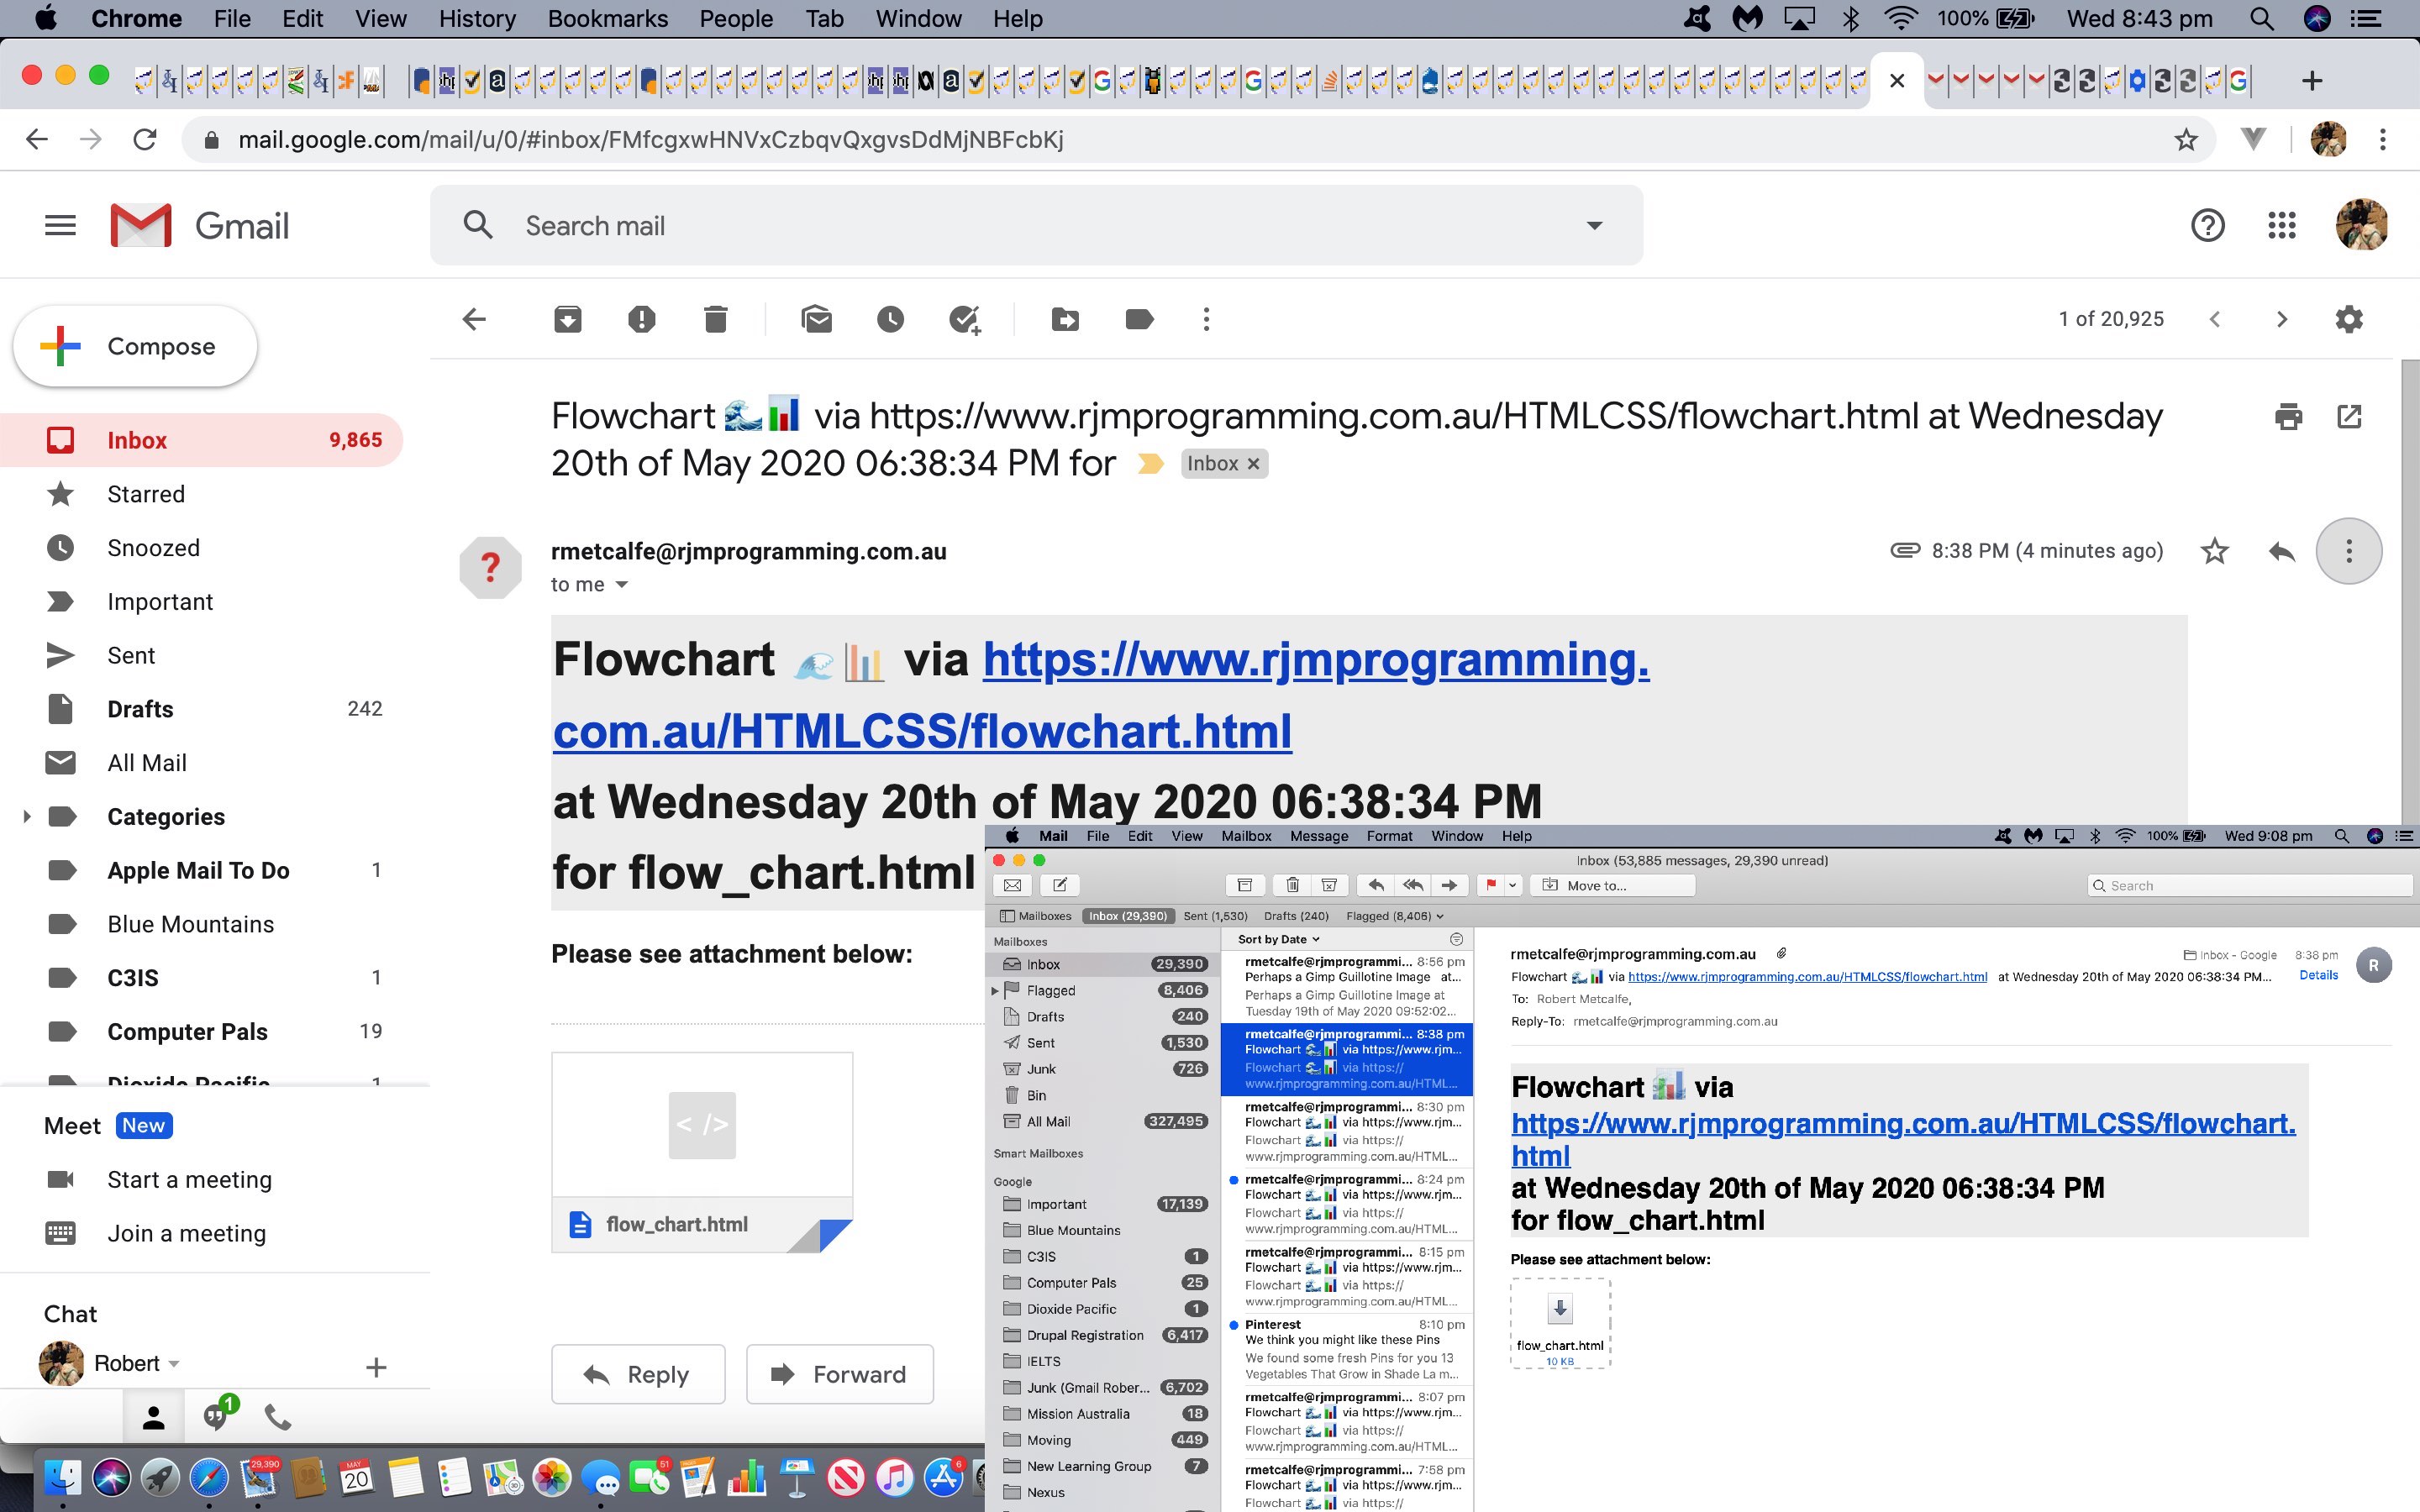This screenshot has height=1512, width=2420.
Task: Expand the Categories sidebar section
Action: pos(24,816)
